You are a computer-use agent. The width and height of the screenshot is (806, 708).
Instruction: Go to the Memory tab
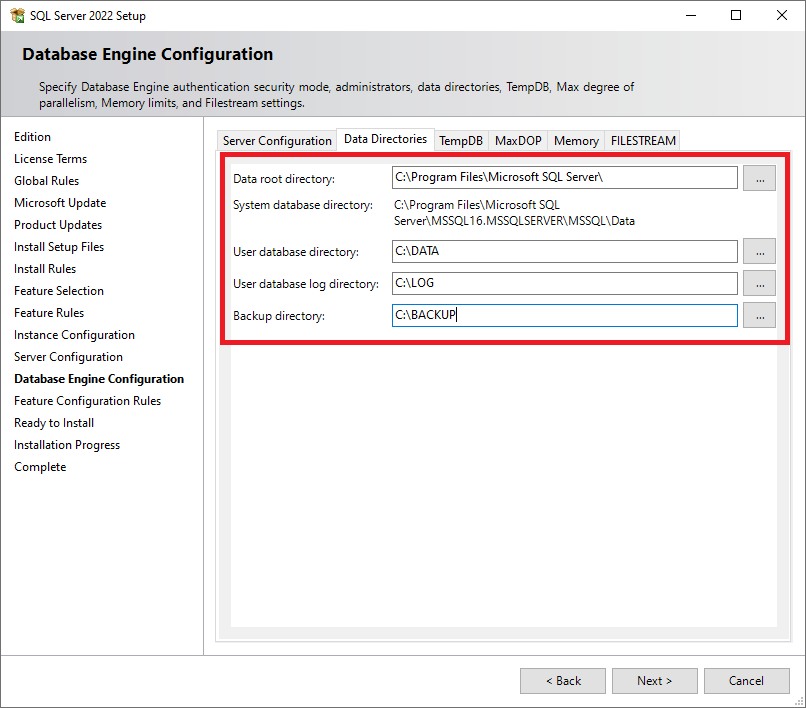point(576,141)
